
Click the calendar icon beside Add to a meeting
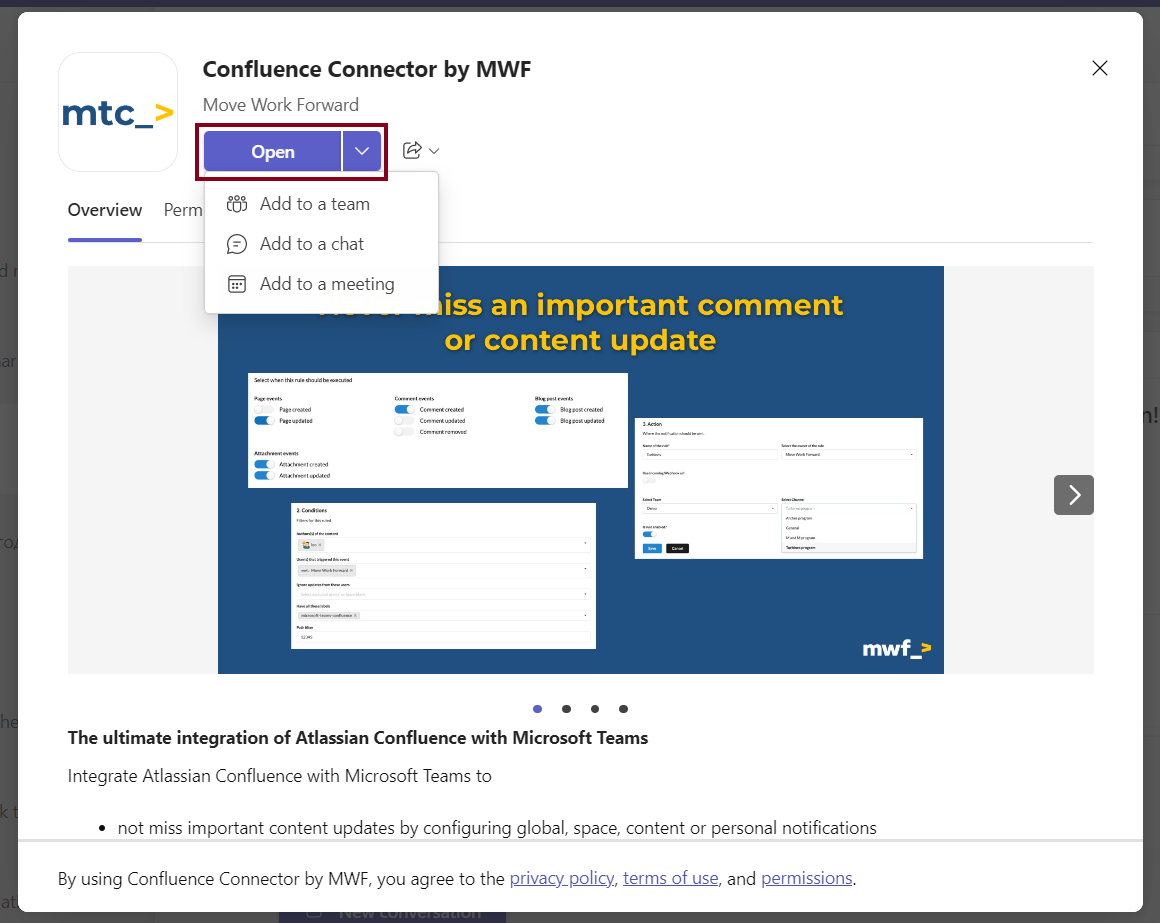coord(237,283)
